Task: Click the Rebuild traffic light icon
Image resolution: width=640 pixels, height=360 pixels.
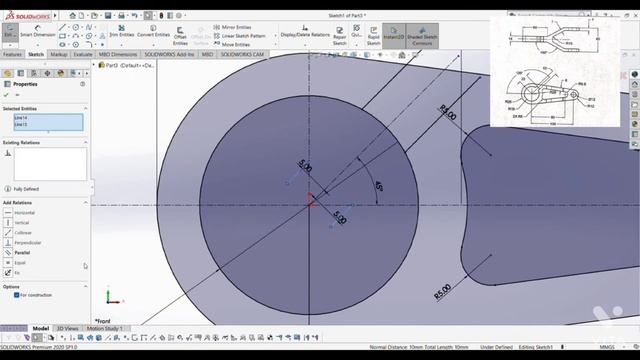Action: coord(161,16)
